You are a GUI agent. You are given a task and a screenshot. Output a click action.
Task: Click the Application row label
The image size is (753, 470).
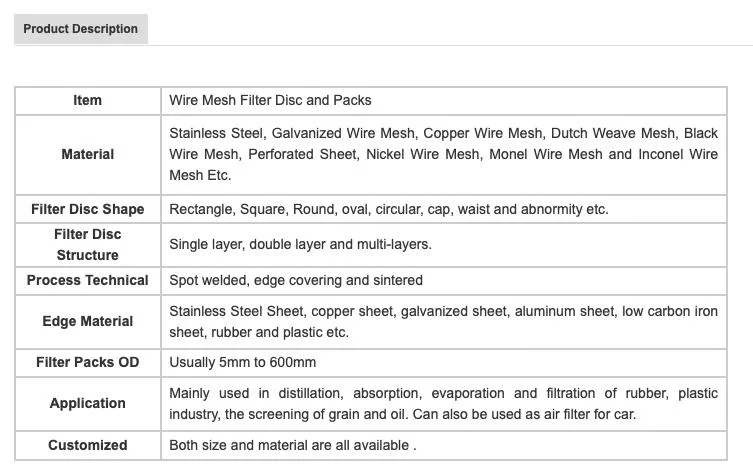point(88,403)
